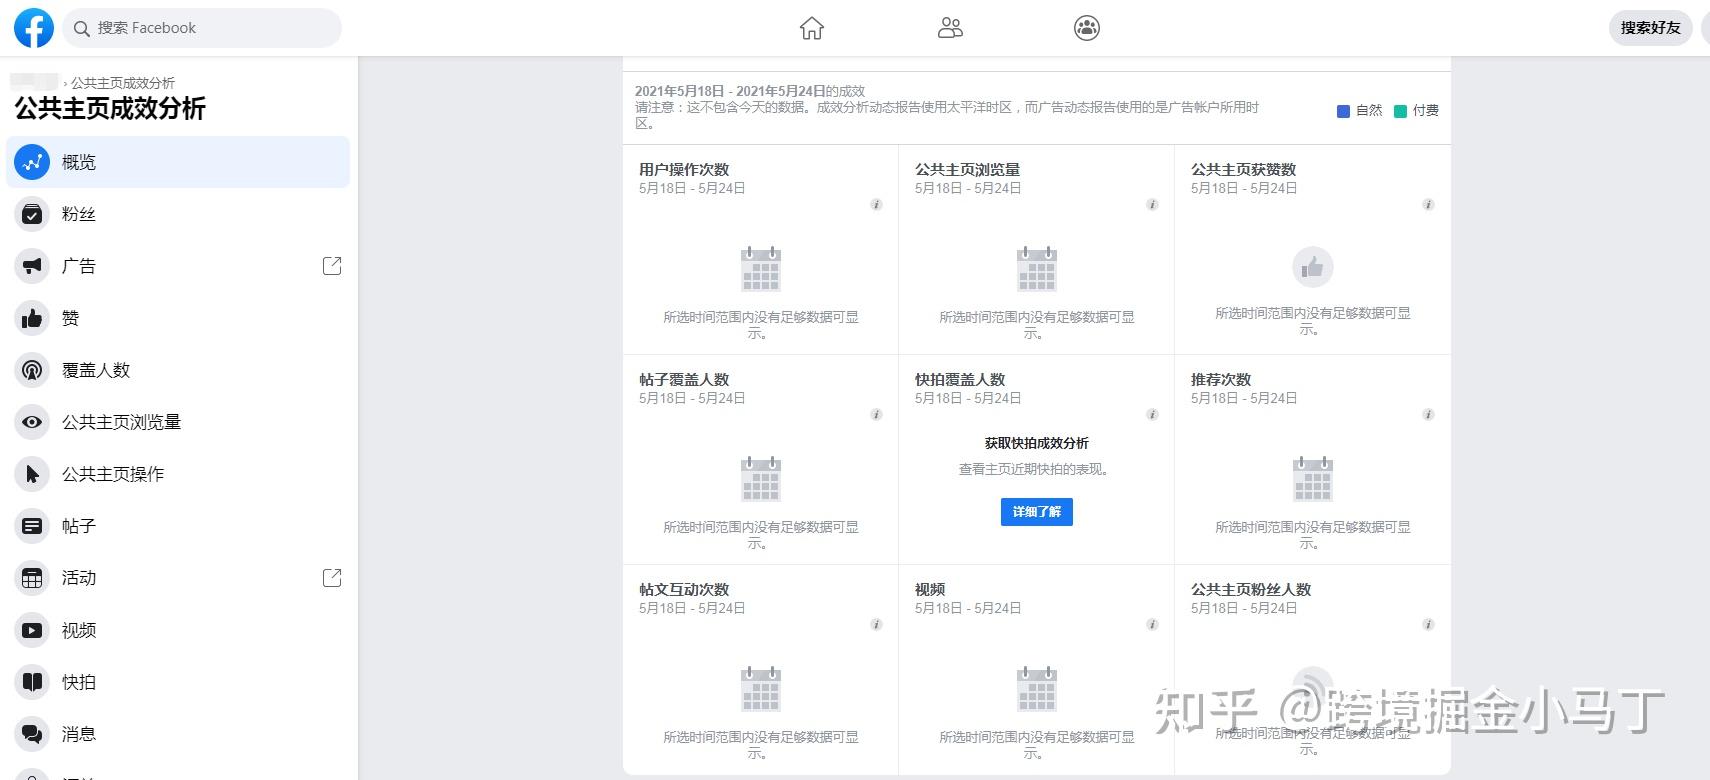Click info icon on 快拍覆盖人数 card
Image resolution: width=1710 pixels, height=780 pixels.
coord(1152,415)
